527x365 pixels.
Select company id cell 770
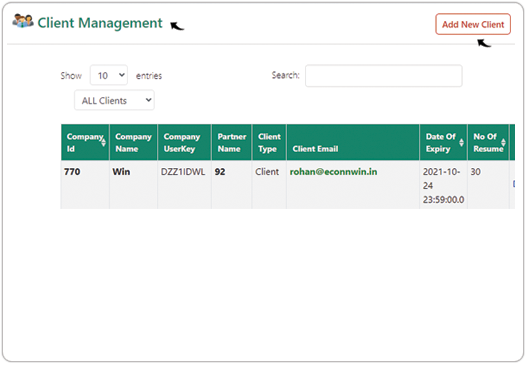[85, 185]
